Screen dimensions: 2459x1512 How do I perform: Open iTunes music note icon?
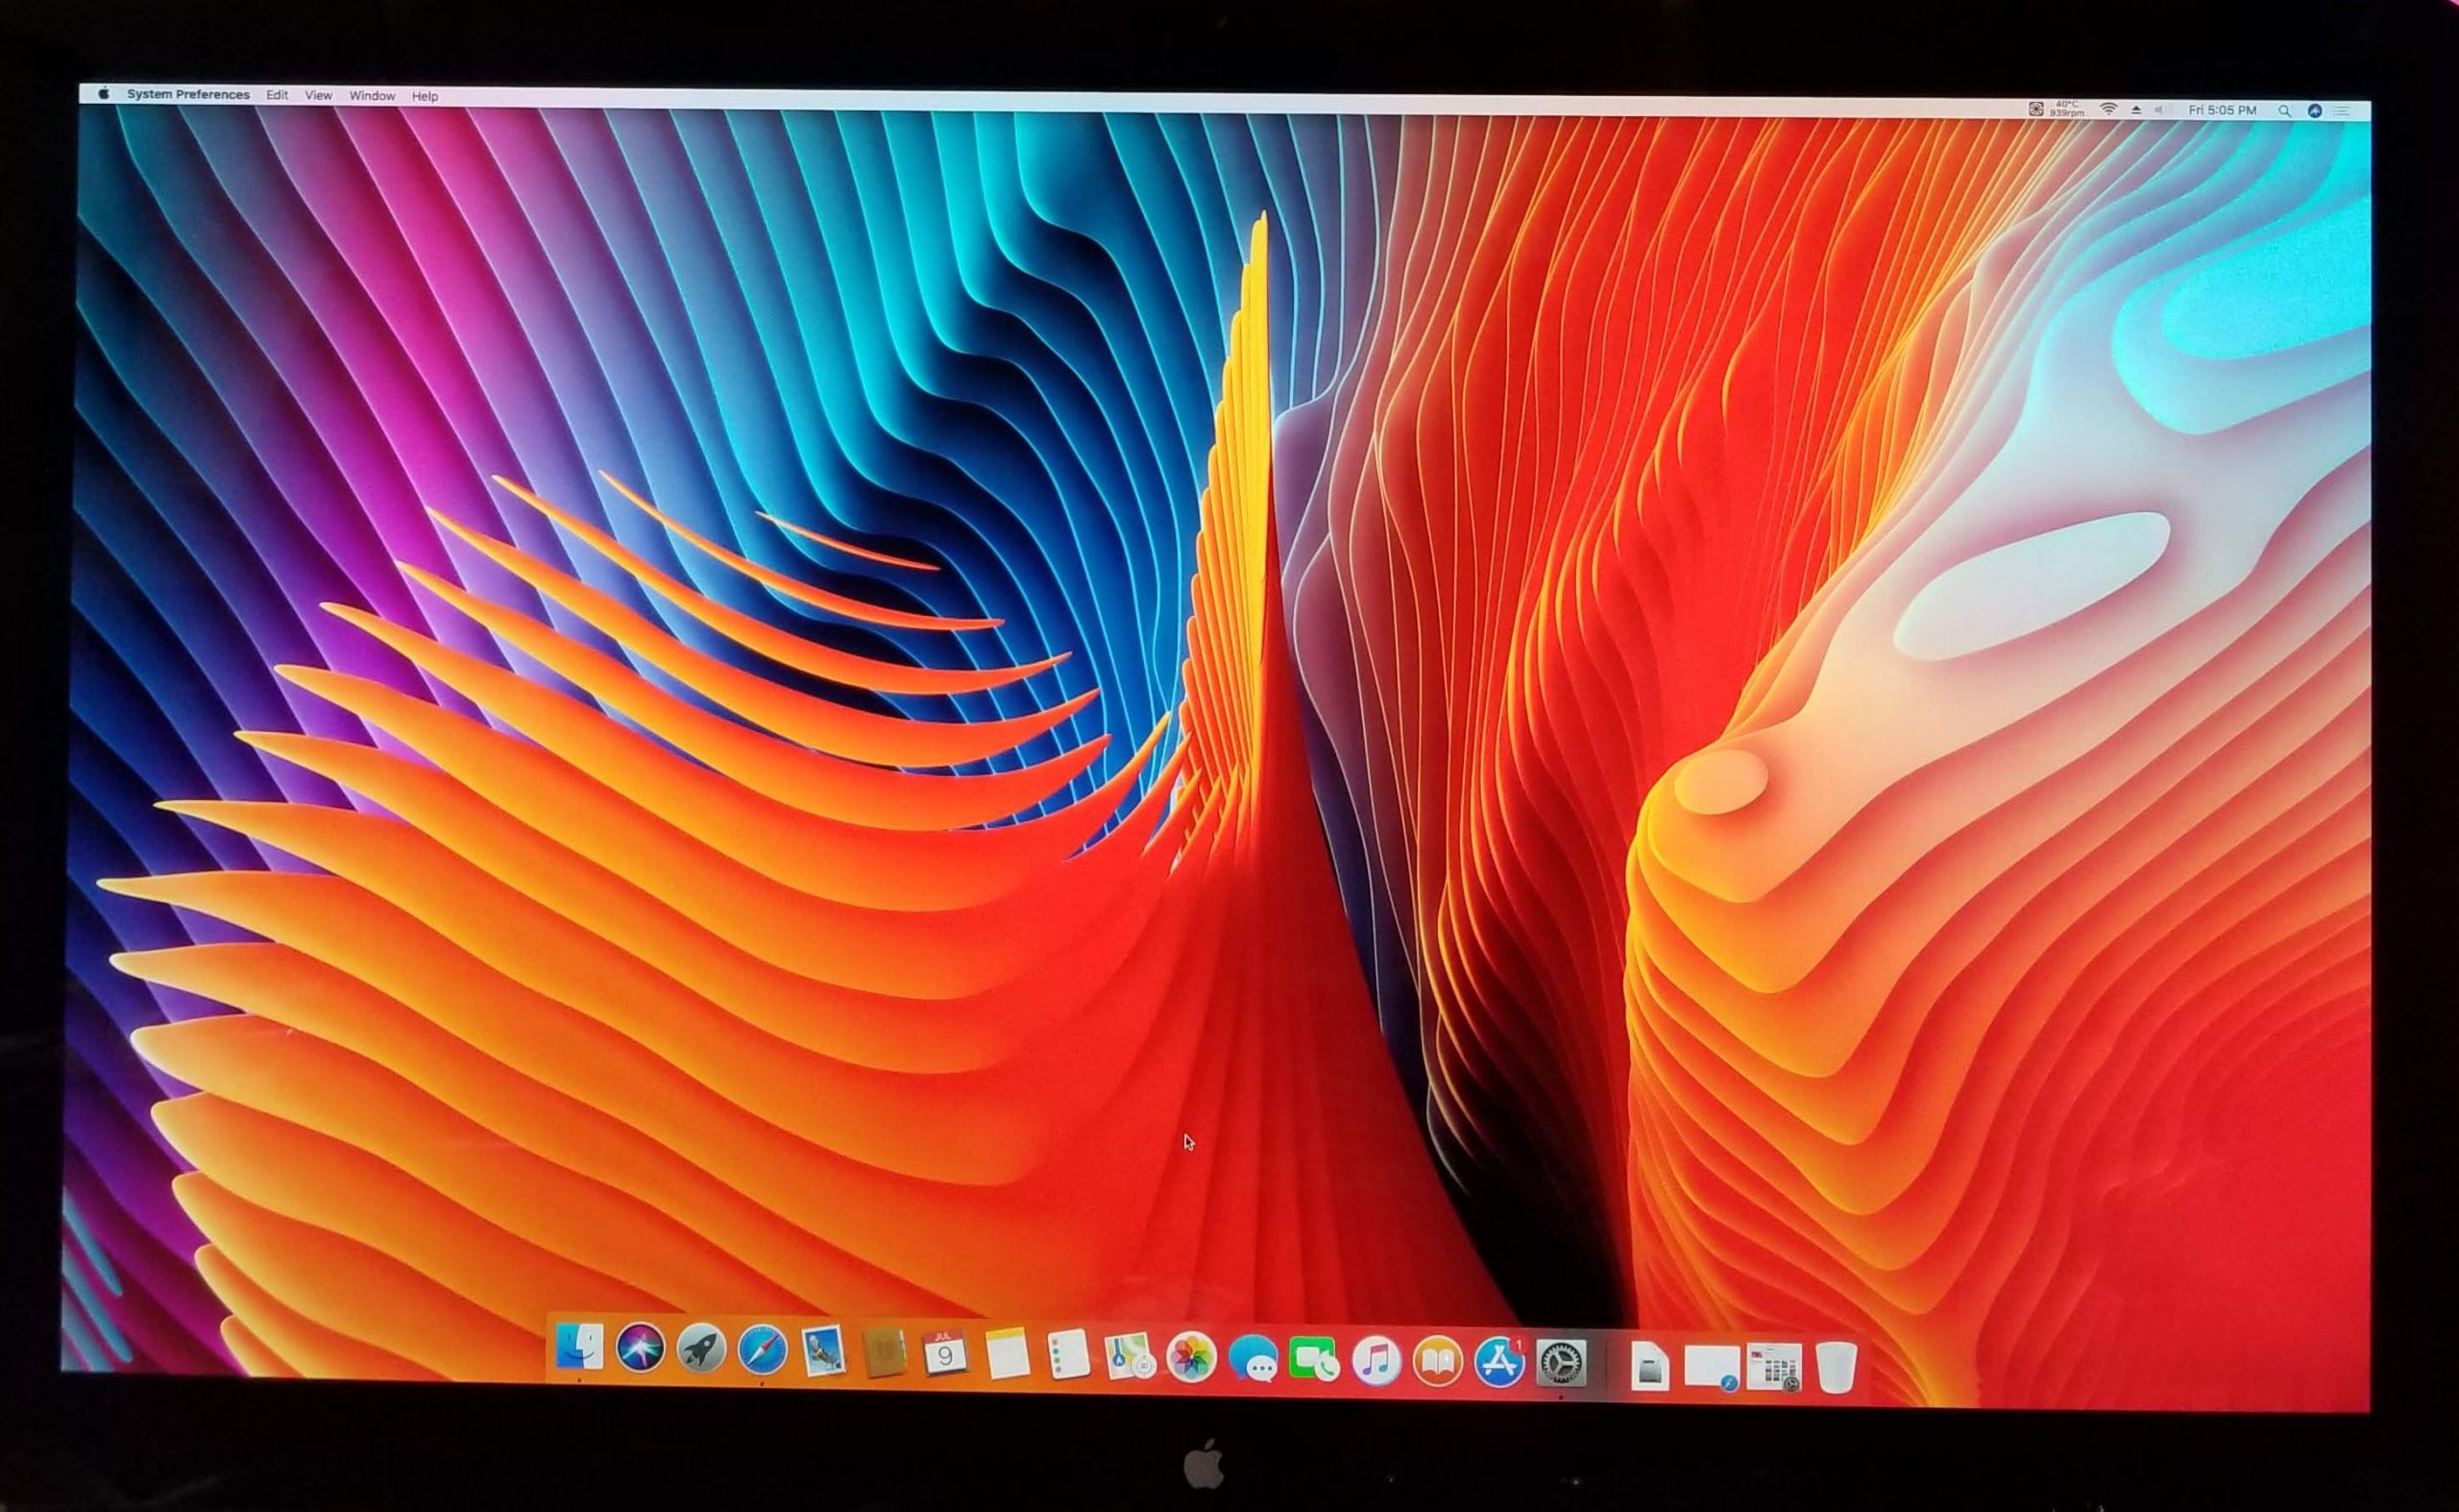pyautogui.click(x=1376, y=1362)
